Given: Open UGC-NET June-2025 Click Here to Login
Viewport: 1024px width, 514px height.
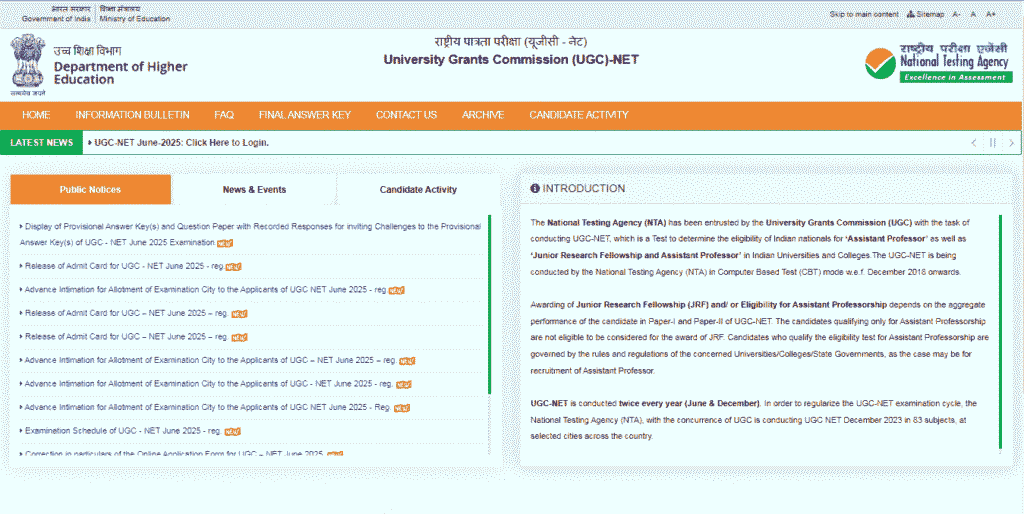Looking at the screenshot, I should pyautogui.click(x=182, y=142).
